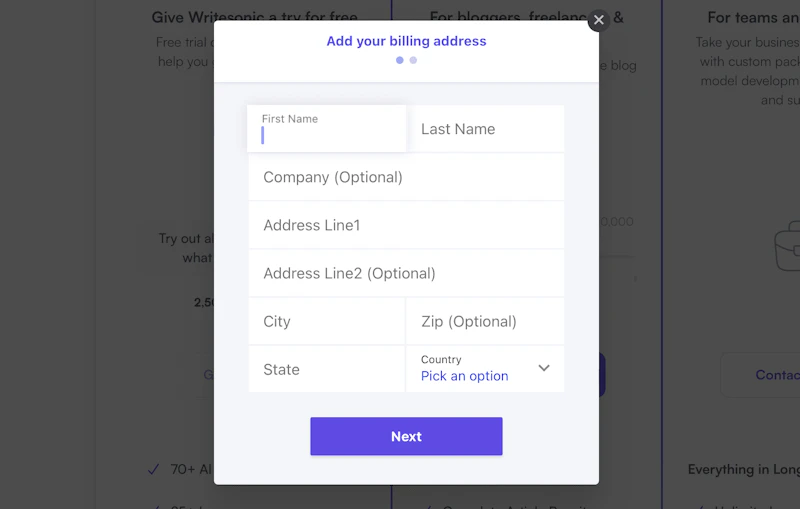
Task: Click the second step indicator dot
Action: 413,60
